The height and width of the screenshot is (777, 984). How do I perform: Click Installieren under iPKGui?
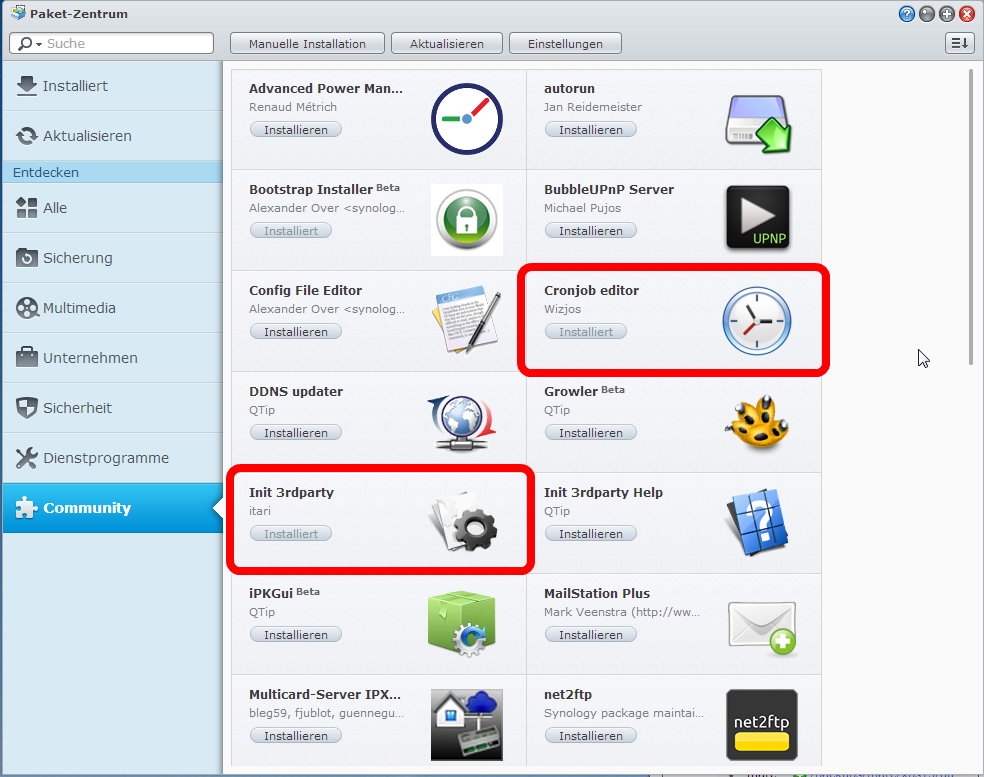tap(296, 635)
